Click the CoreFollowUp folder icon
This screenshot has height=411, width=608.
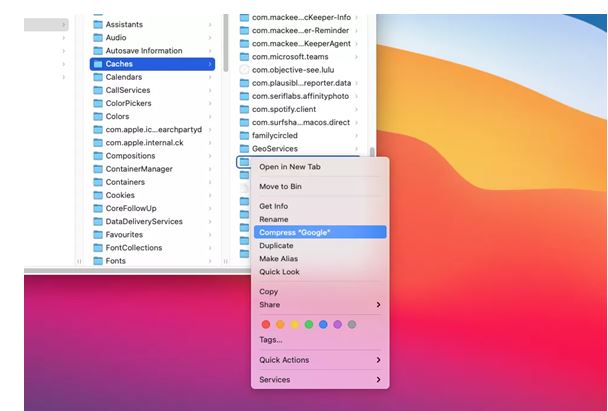[98, 209]
